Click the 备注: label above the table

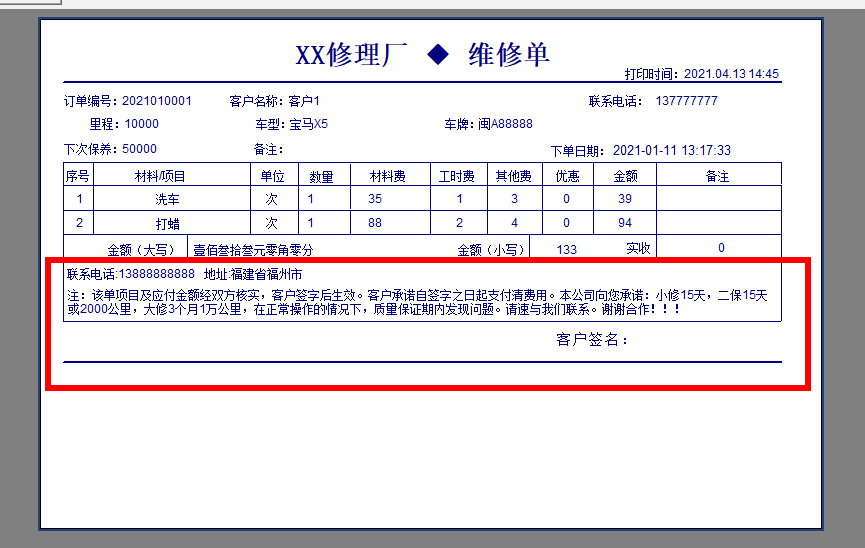coord(268,150)
